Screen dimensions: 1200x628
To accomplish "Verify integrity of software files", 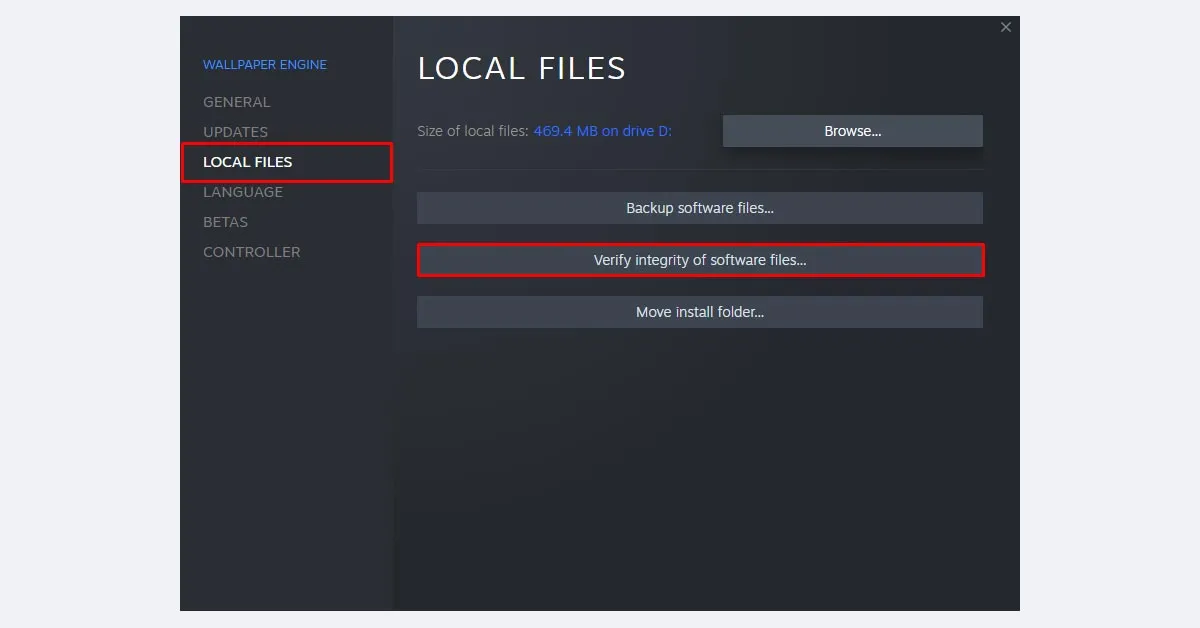I will tap(699, 260).
